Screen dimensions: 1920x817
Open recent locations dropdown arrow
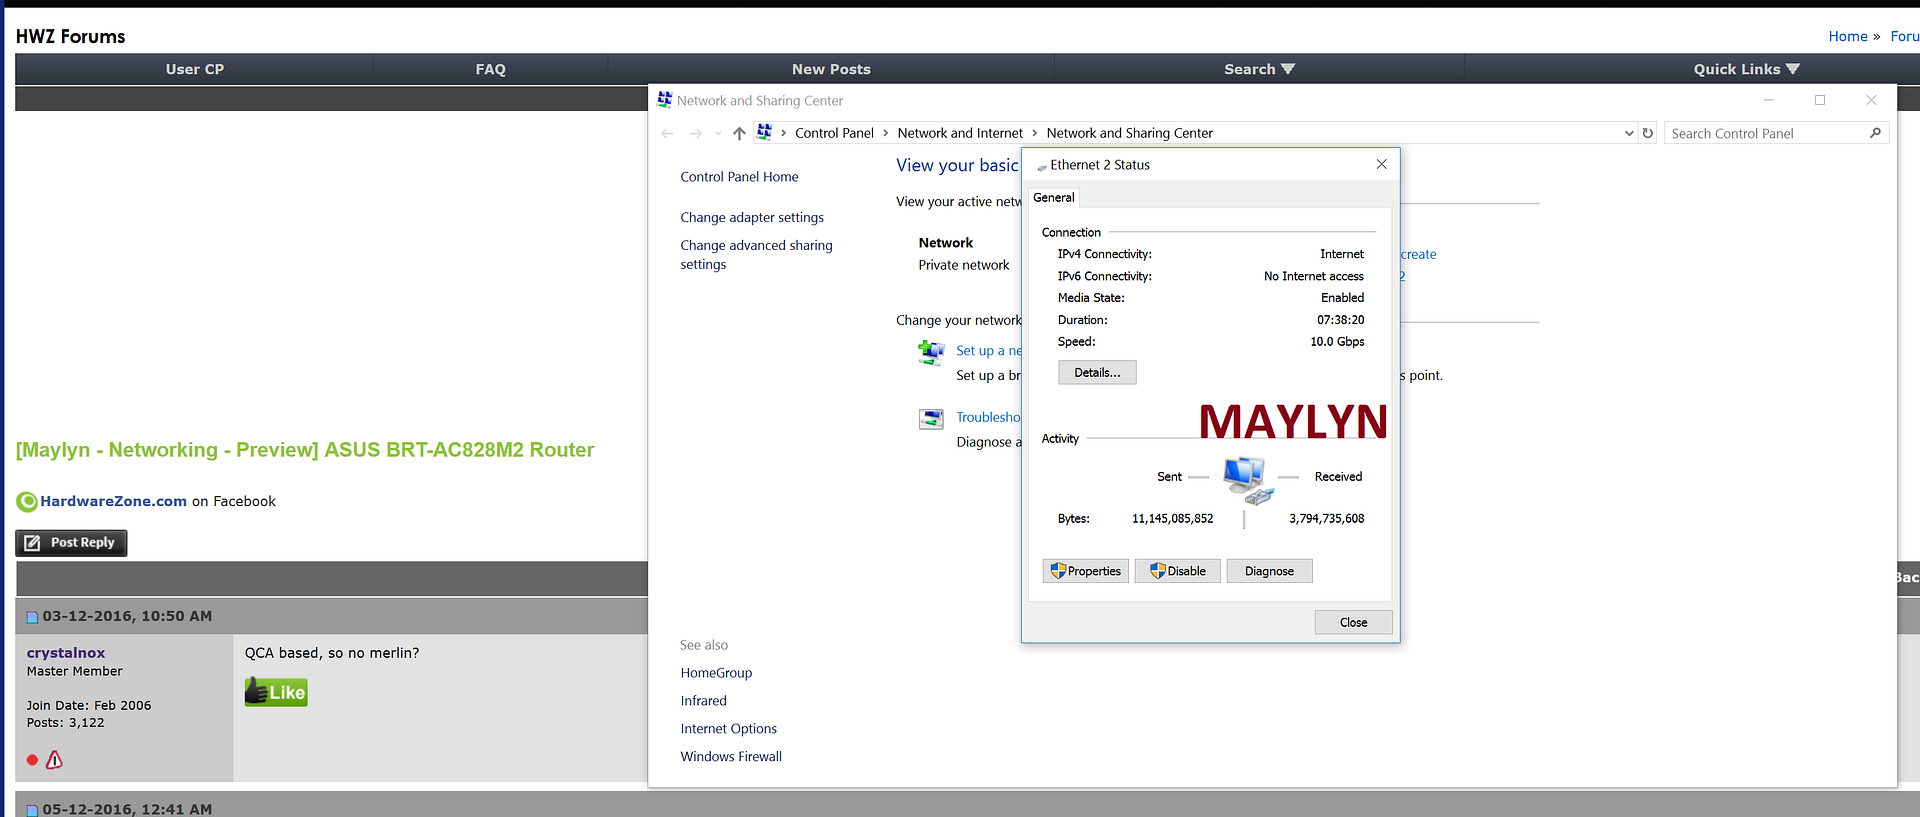coord(718,133)
